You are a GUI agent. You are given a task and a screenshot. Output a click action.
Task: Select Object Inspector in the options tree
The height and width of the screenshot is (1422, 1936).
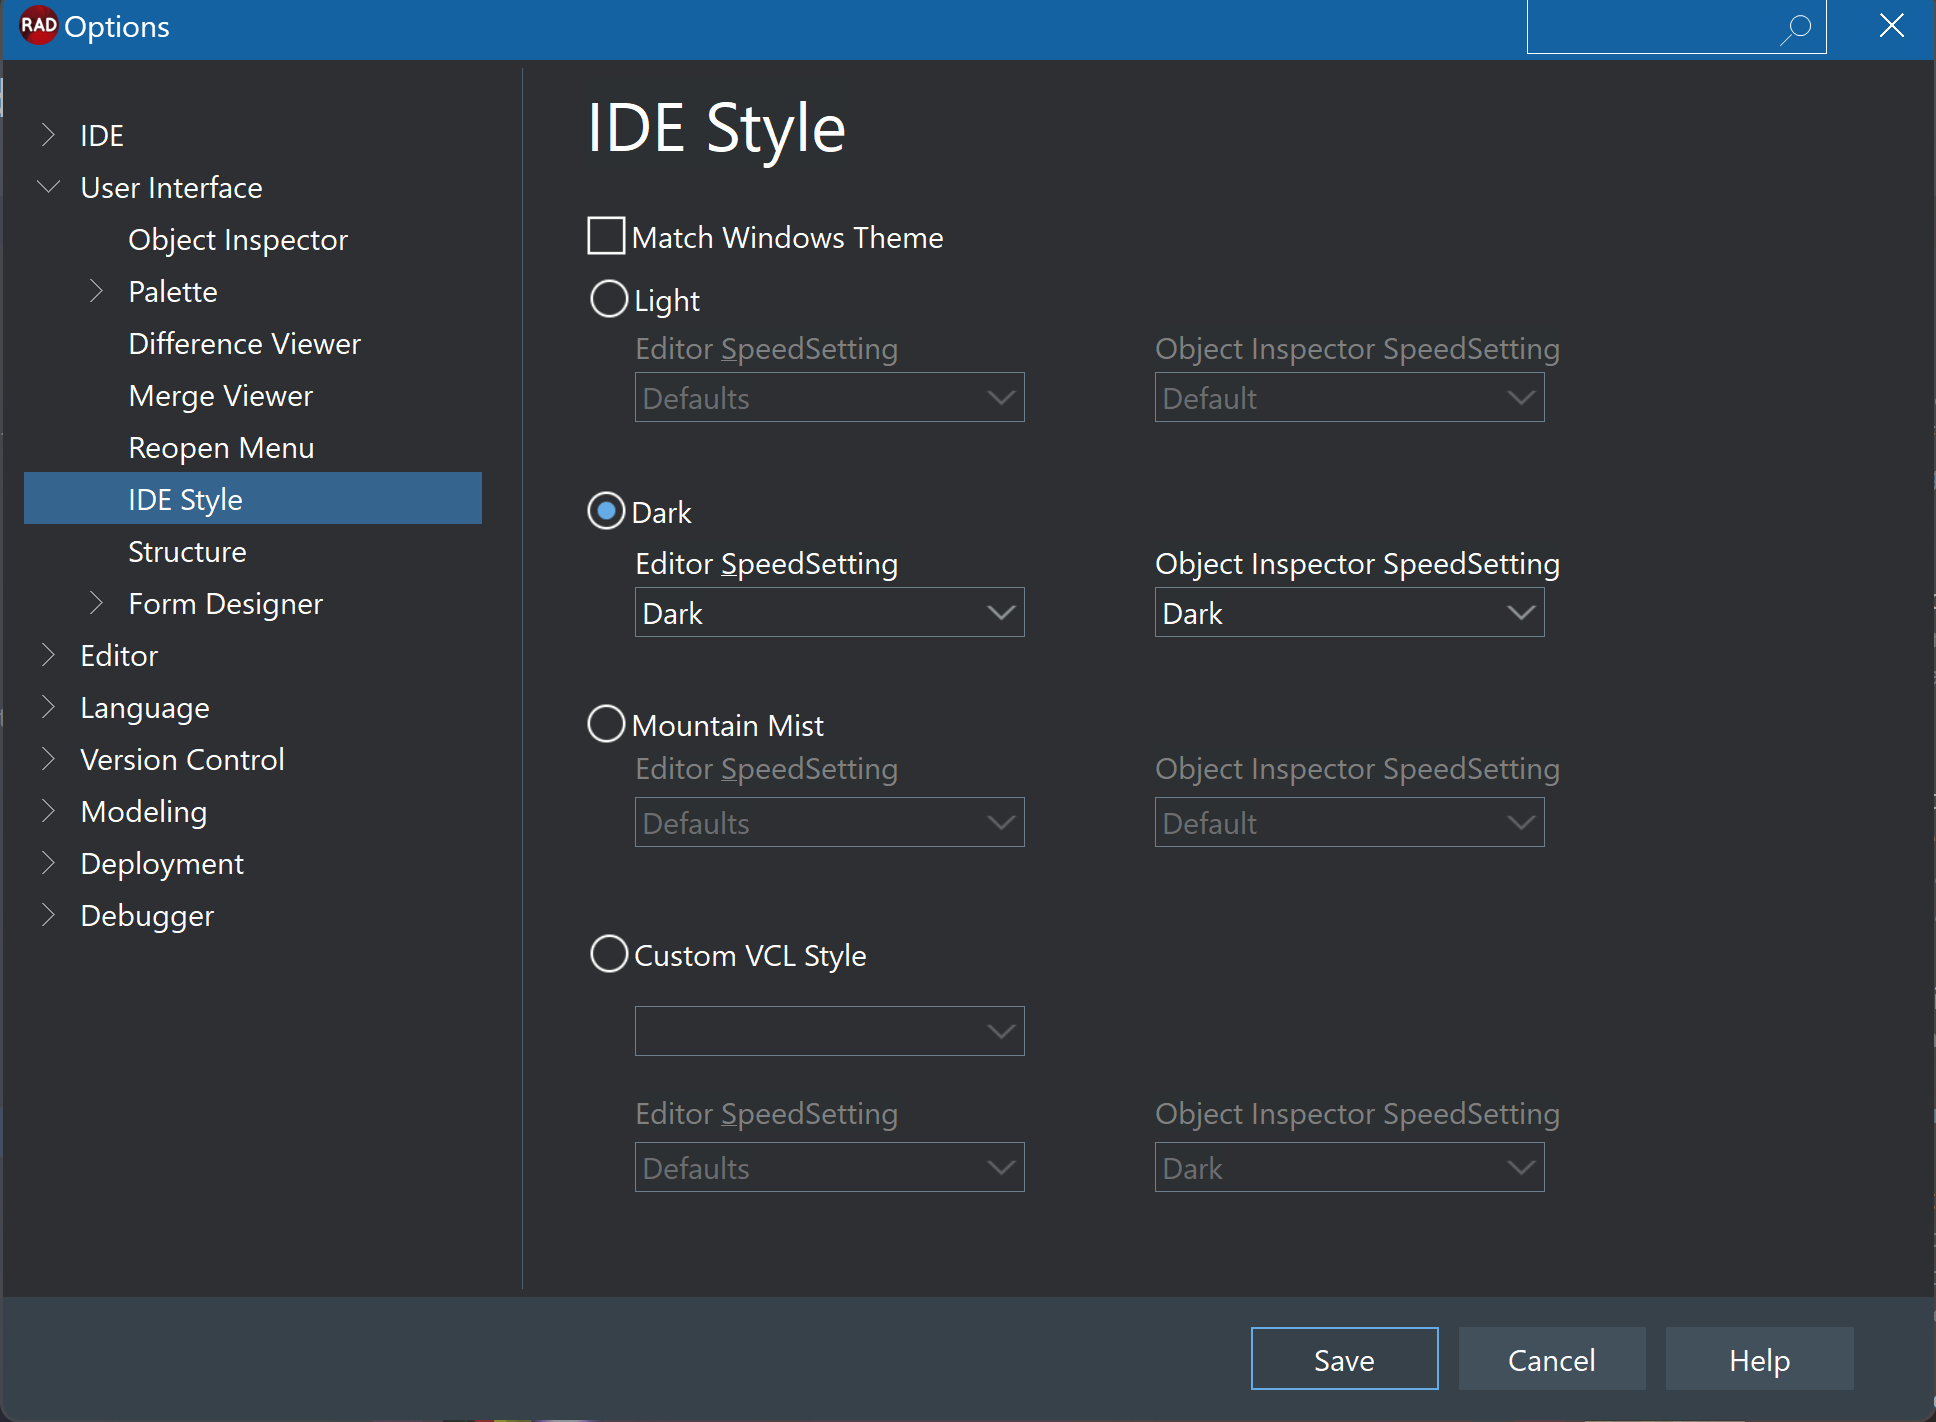(238, 240)
